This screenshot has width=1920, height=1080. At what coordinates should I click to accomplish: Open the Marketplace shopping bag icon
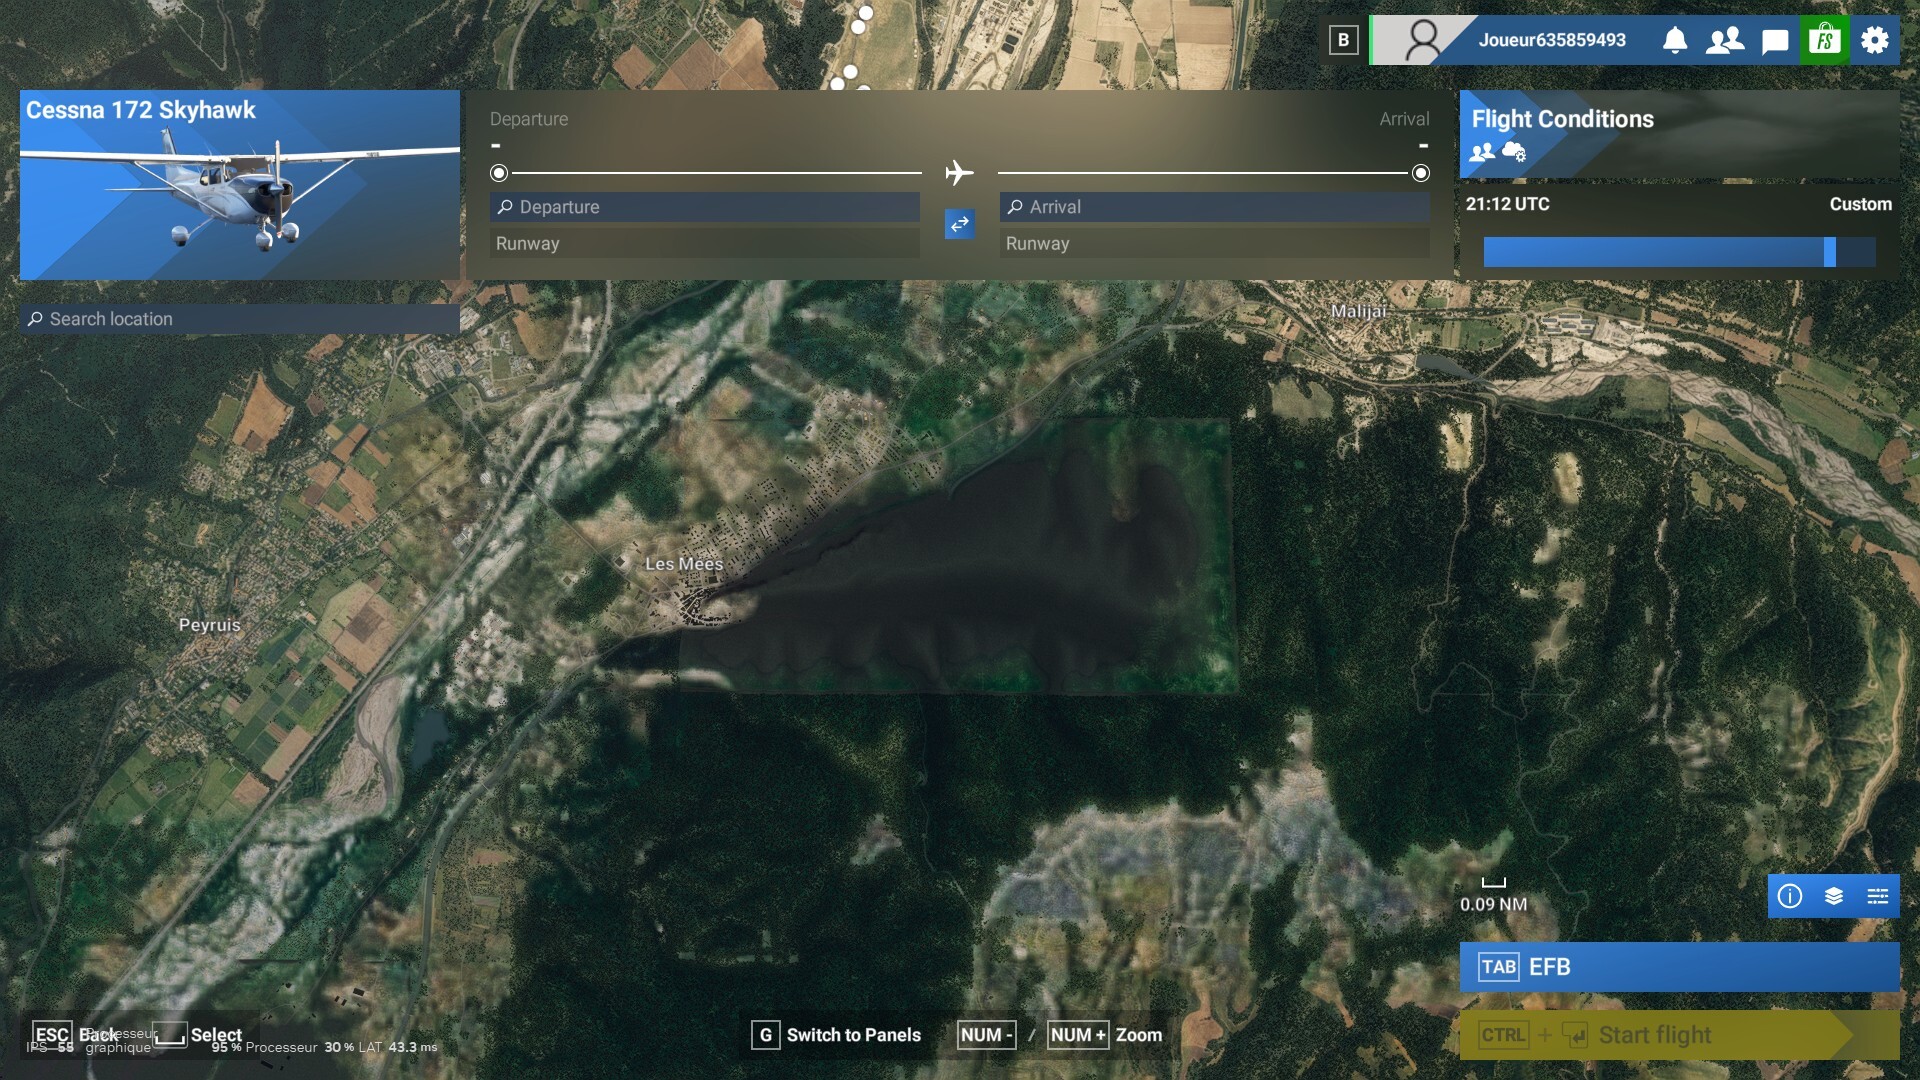coord(1824,40)
